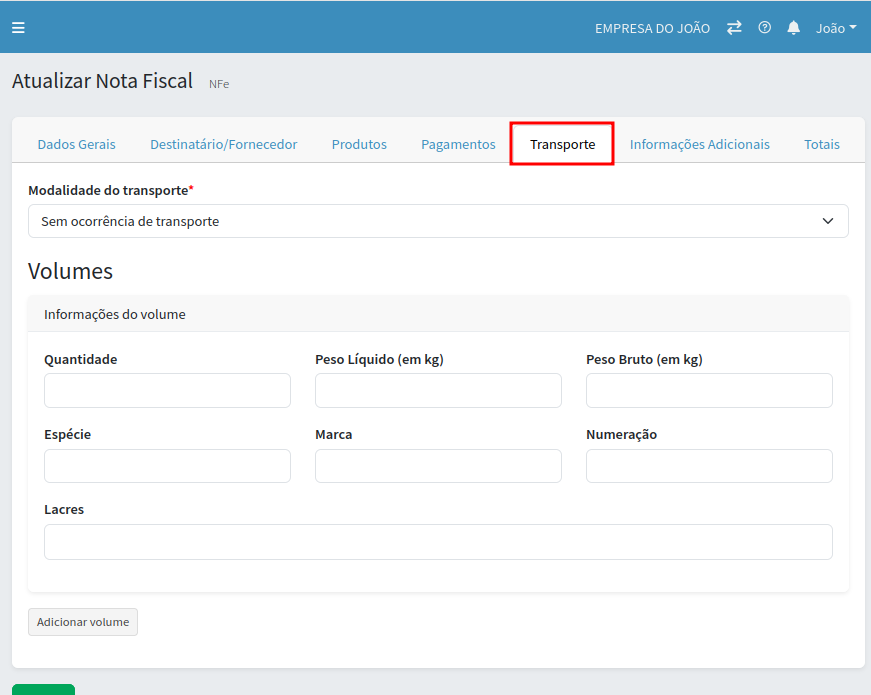This screenshot has height=695, width=871.
Task: Open the Destinatário/Fornecedor tab
Action: (x=224, y=144)
